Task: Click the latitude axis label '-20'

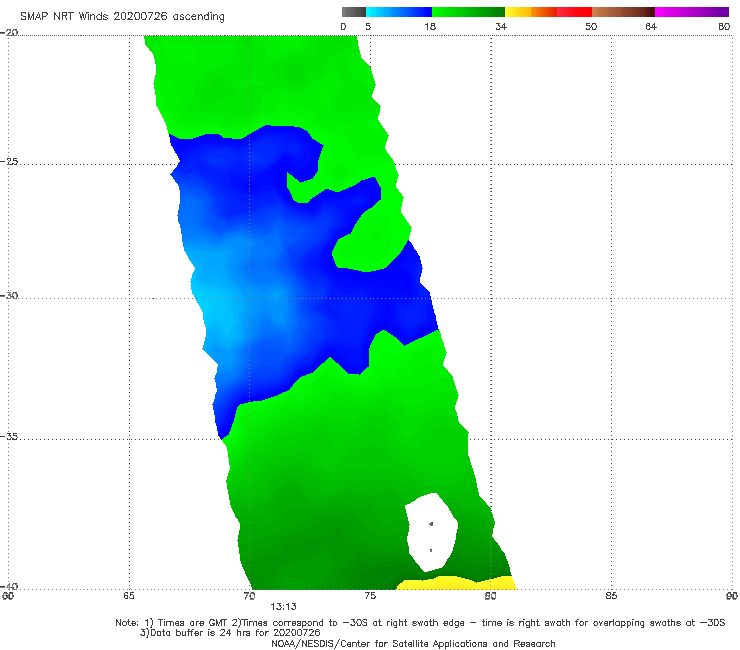Action: point(9,32)
